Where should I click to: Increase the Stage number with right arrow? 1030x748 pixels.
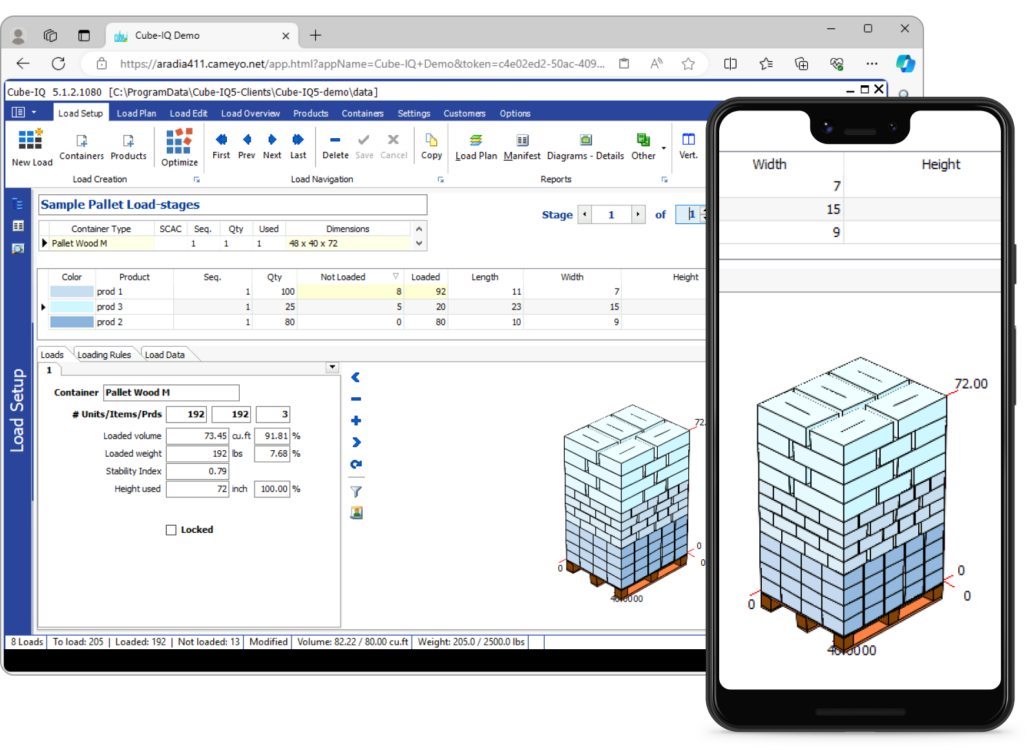coord(637,214)
